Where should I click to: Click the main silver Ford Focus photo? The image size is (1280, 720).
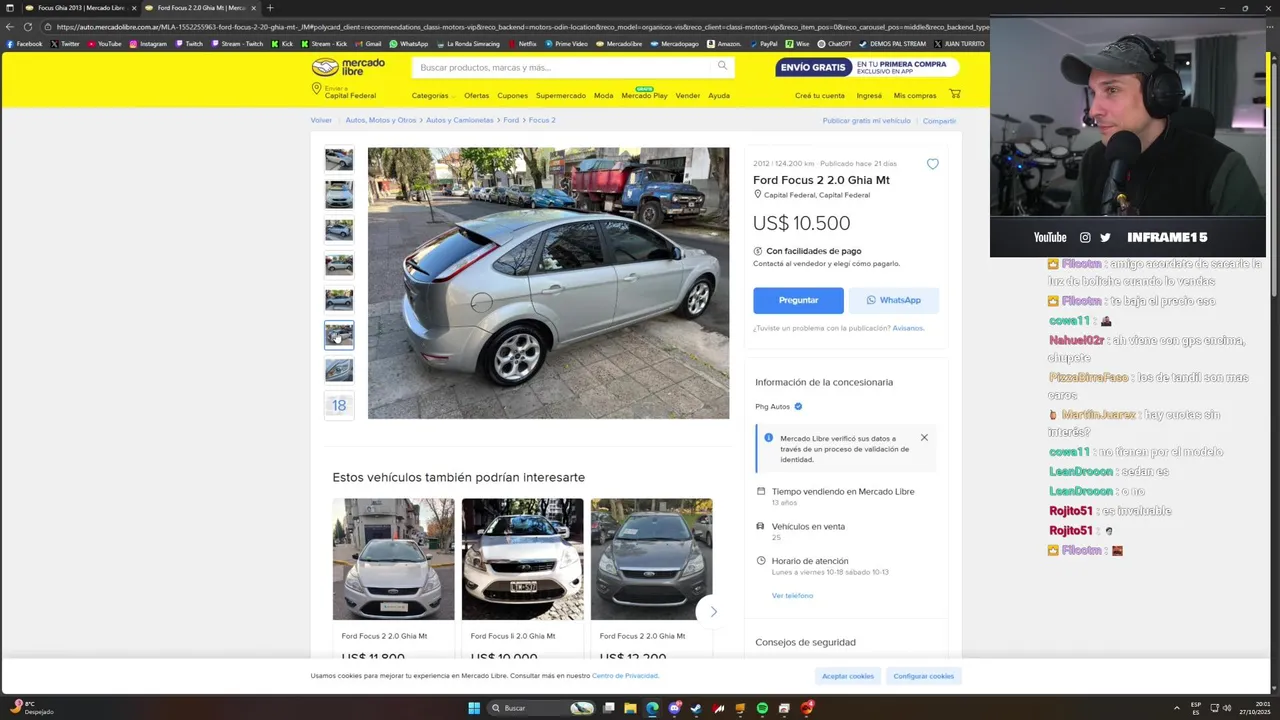[548, 283]
